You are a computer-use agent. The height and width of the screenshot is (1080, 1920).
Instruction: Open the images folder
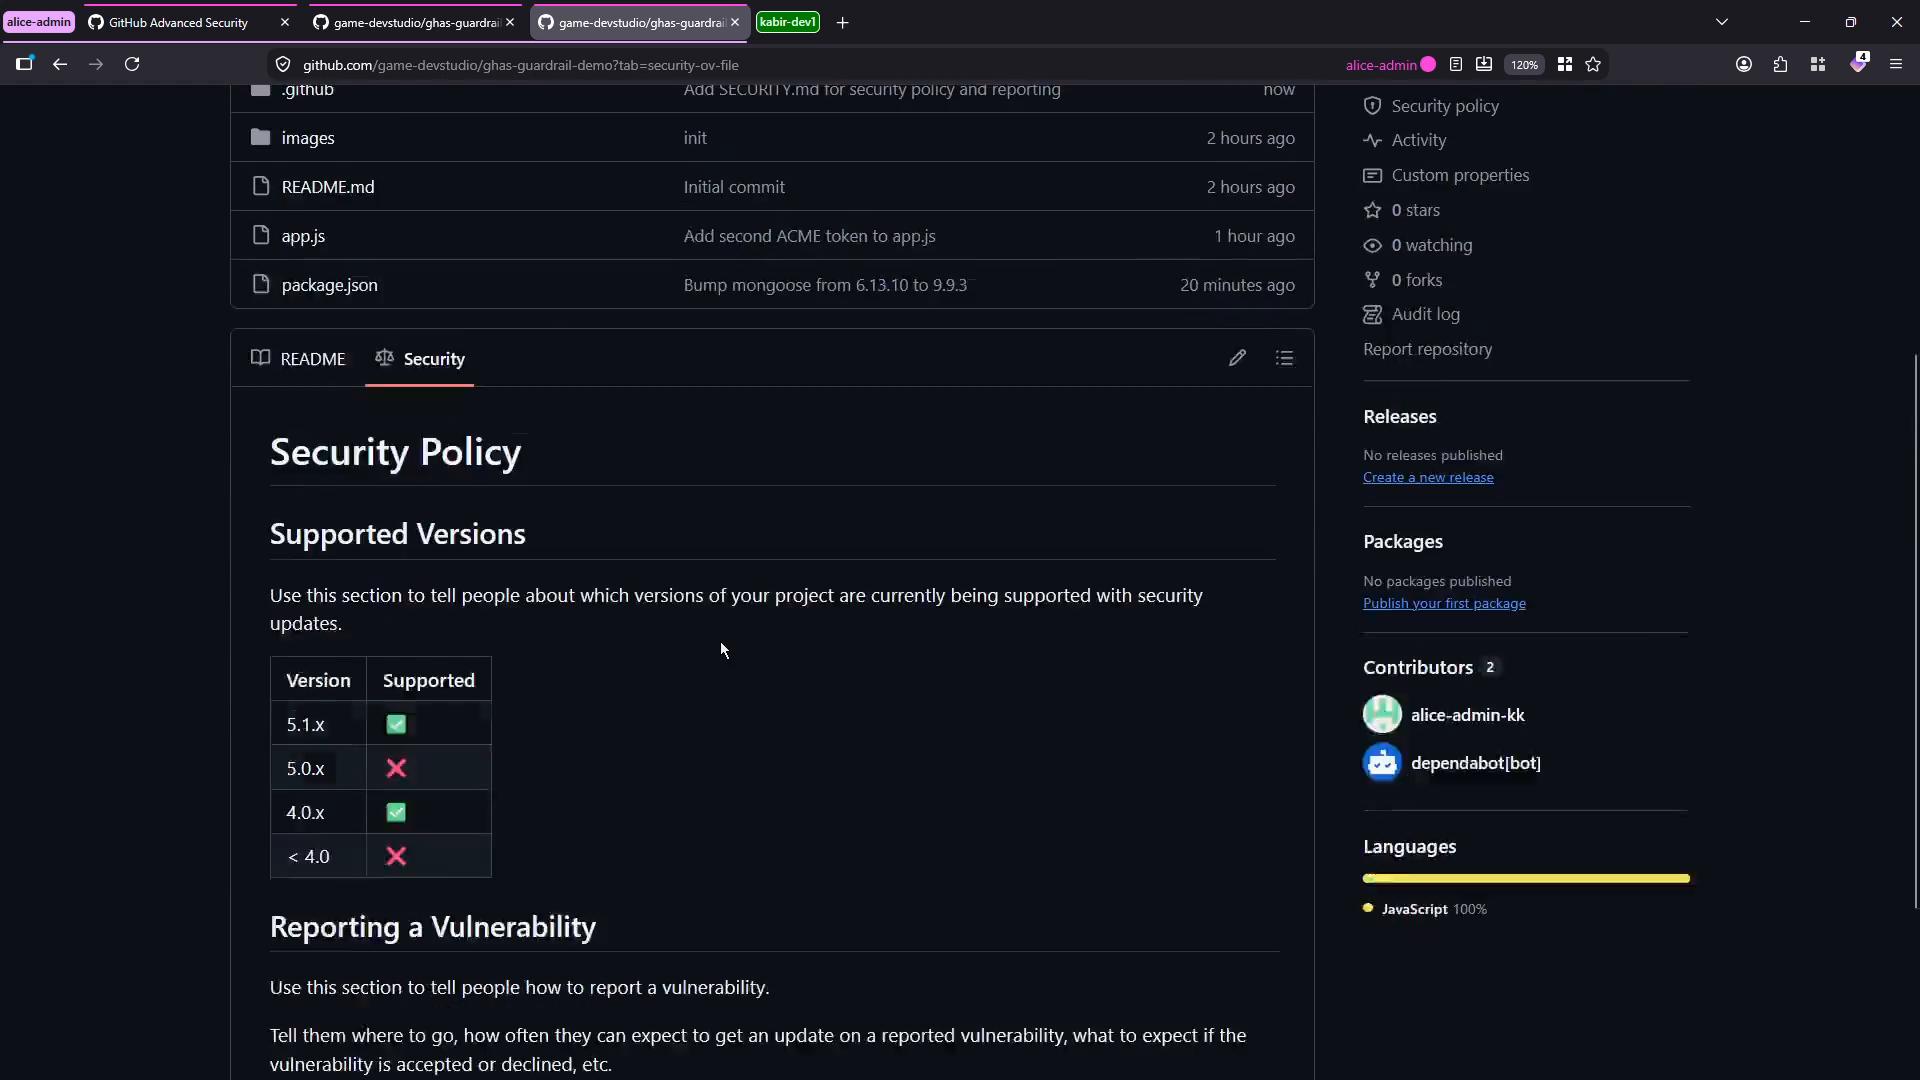[x=308, y=138]
